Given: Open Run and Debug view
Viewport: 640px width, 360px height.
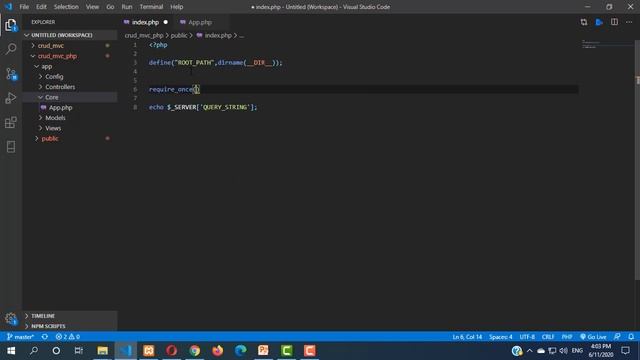Looking at the screenshot, I should click(11, 98).
